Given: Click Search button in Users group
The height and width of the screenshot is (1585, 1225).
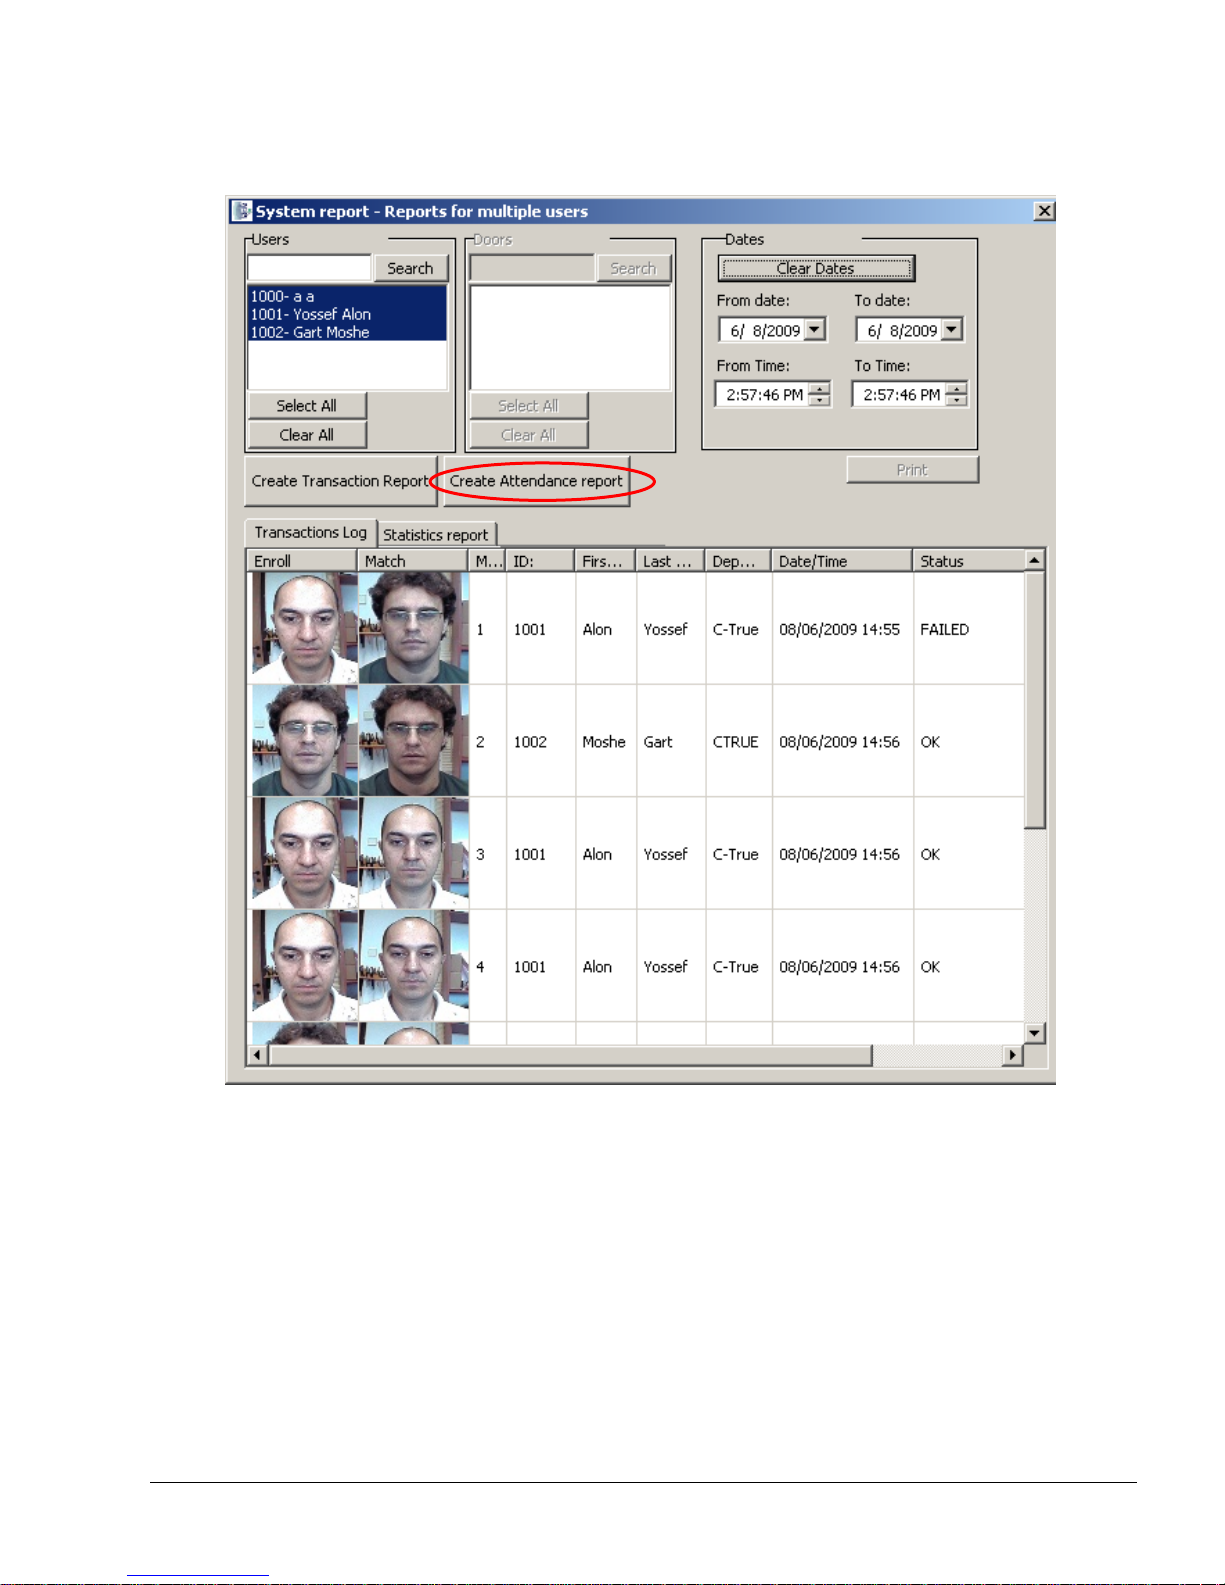Looking at the screenshot, I should 410,268.
